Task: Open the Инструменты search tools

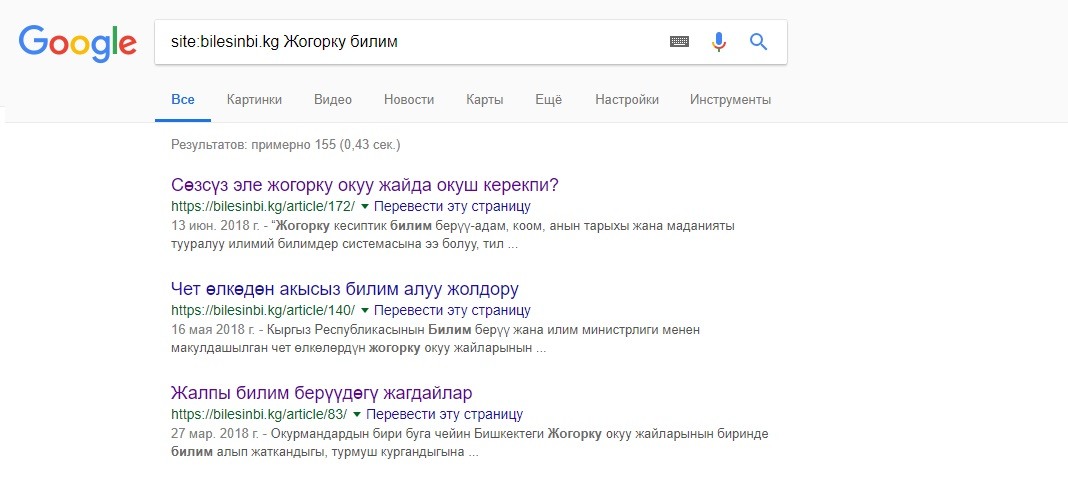Action: click(x=730, y=100)
